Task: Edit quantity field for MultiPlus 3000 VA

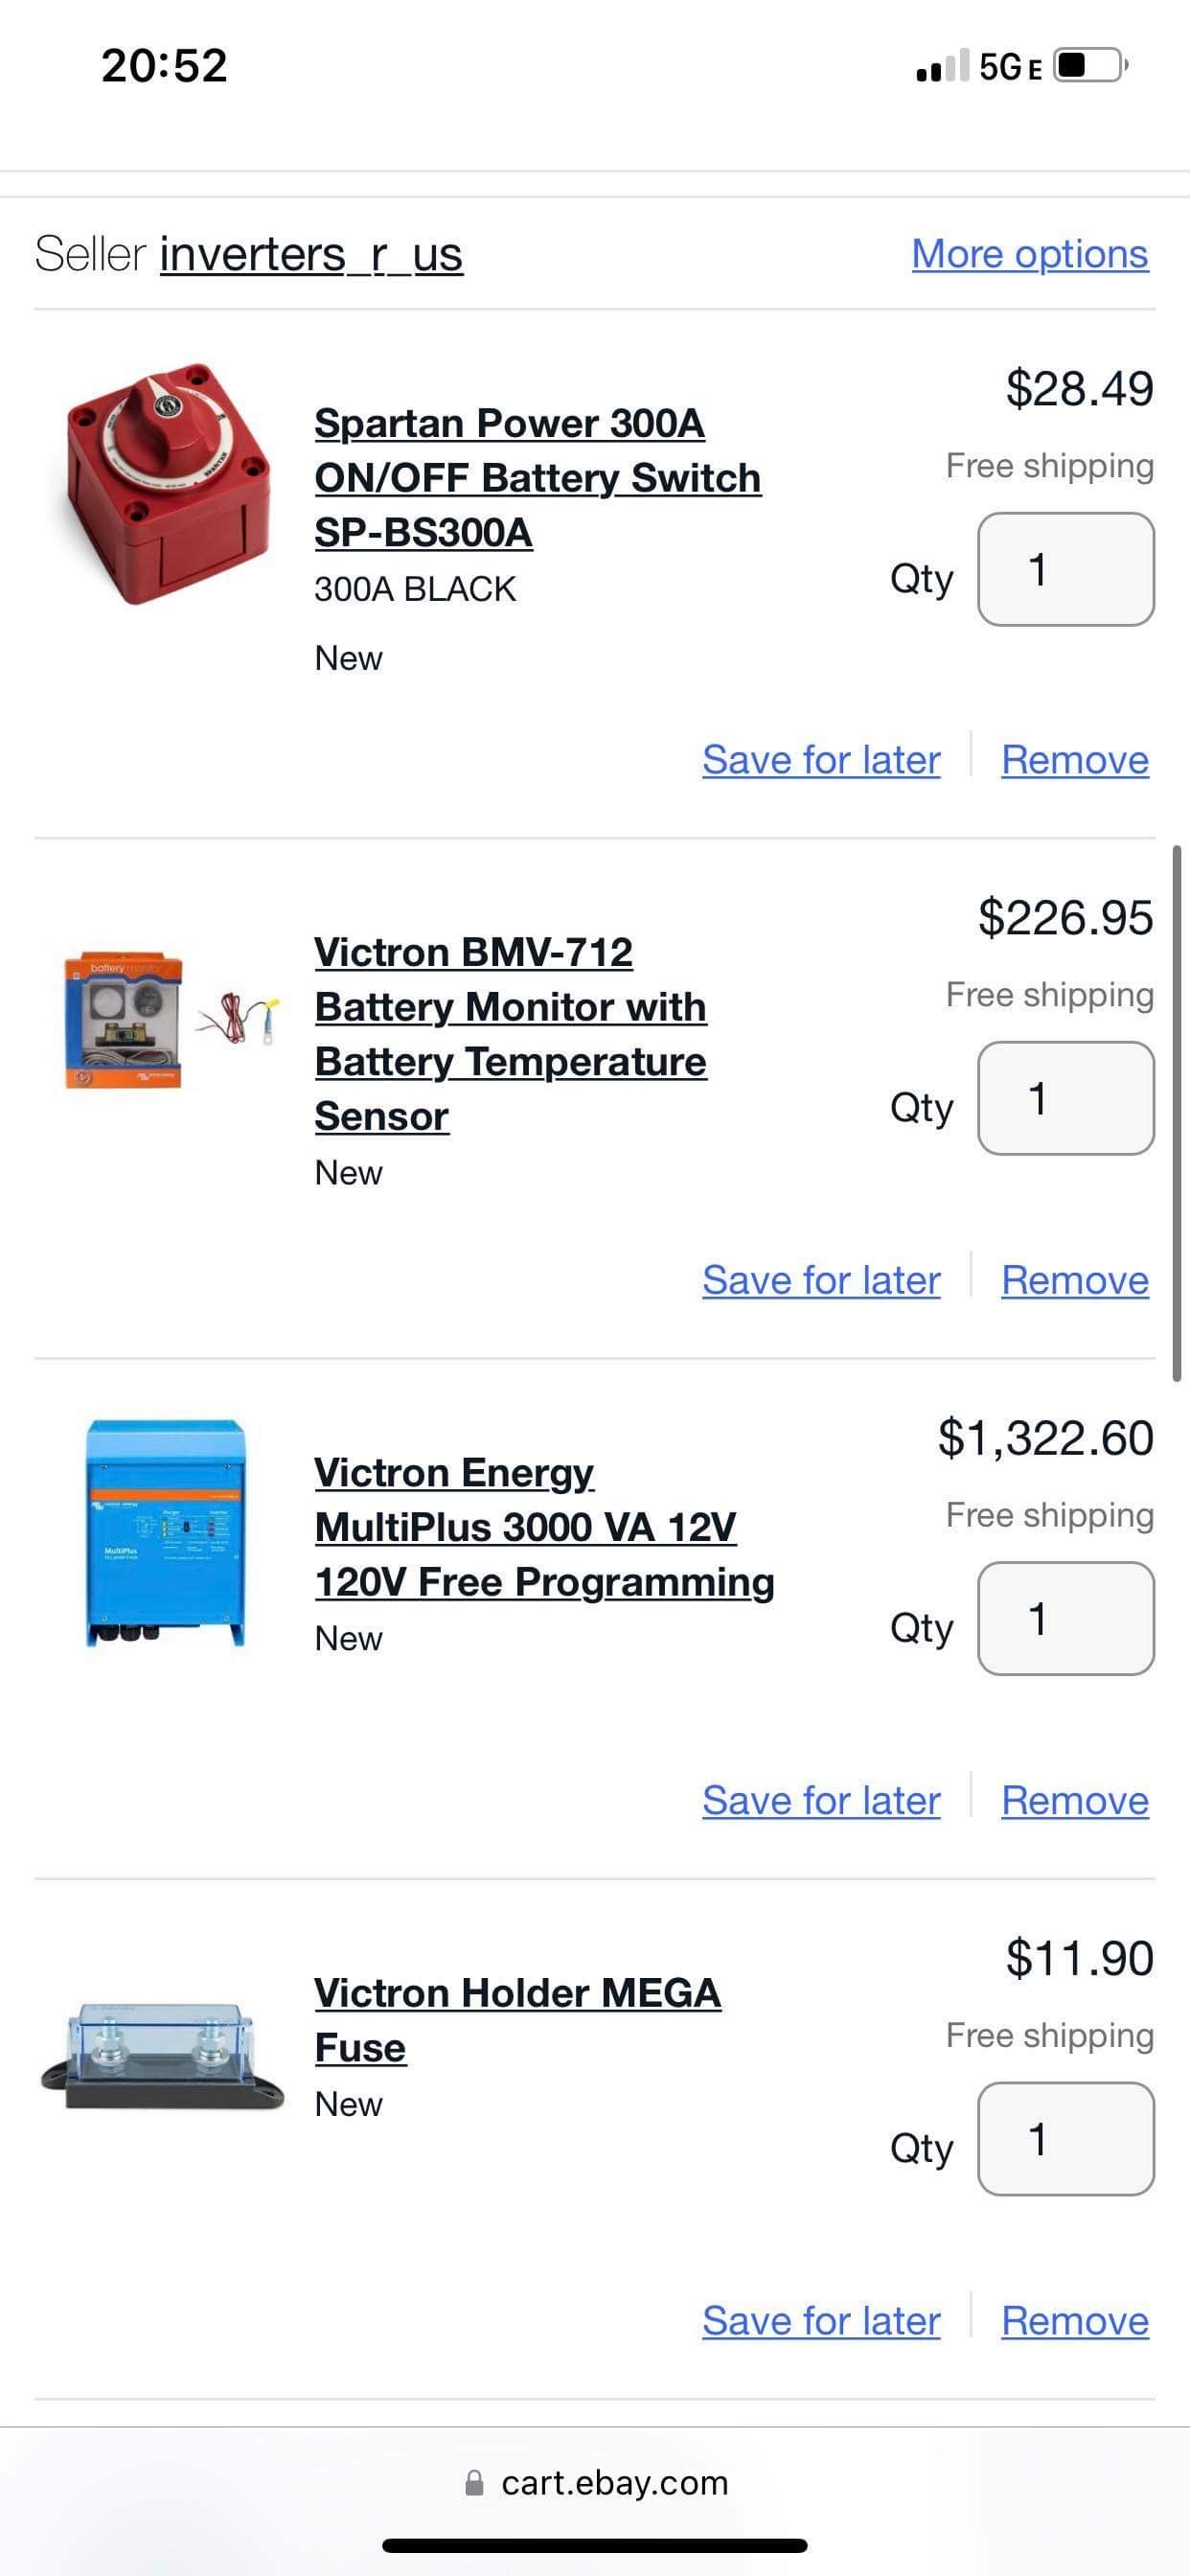Action: pyautogui.click(x=1065, y=1618)
